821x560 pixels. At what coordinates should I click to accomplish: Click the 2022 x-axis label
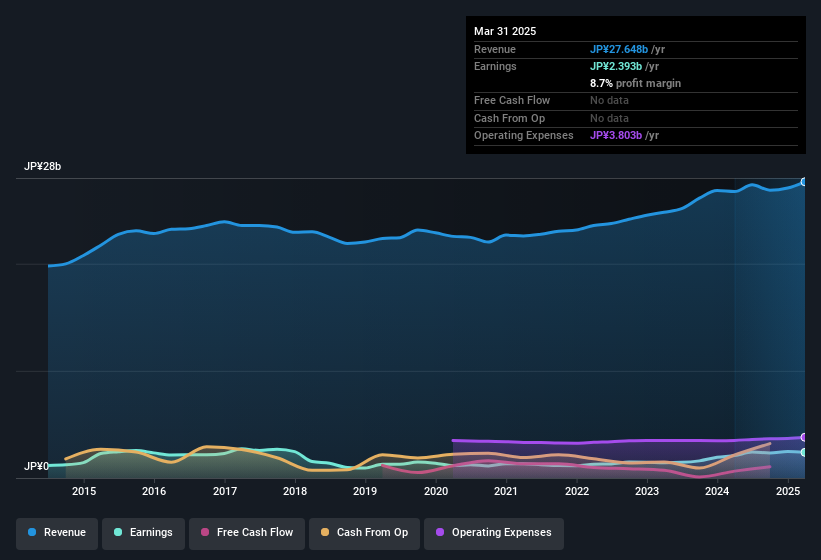pyautogui.click(x=576, y=491)
